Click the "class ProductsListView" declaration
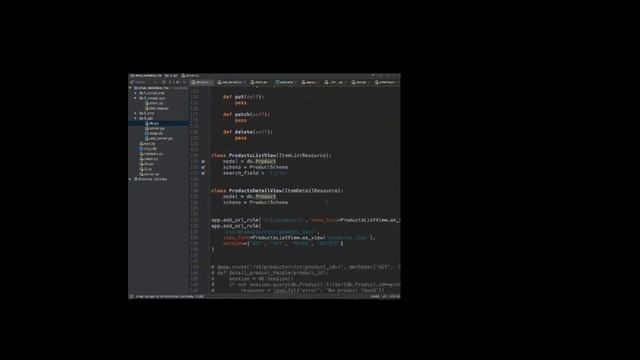This screenshot has height=360, width=640. click(x=271, y=156)
